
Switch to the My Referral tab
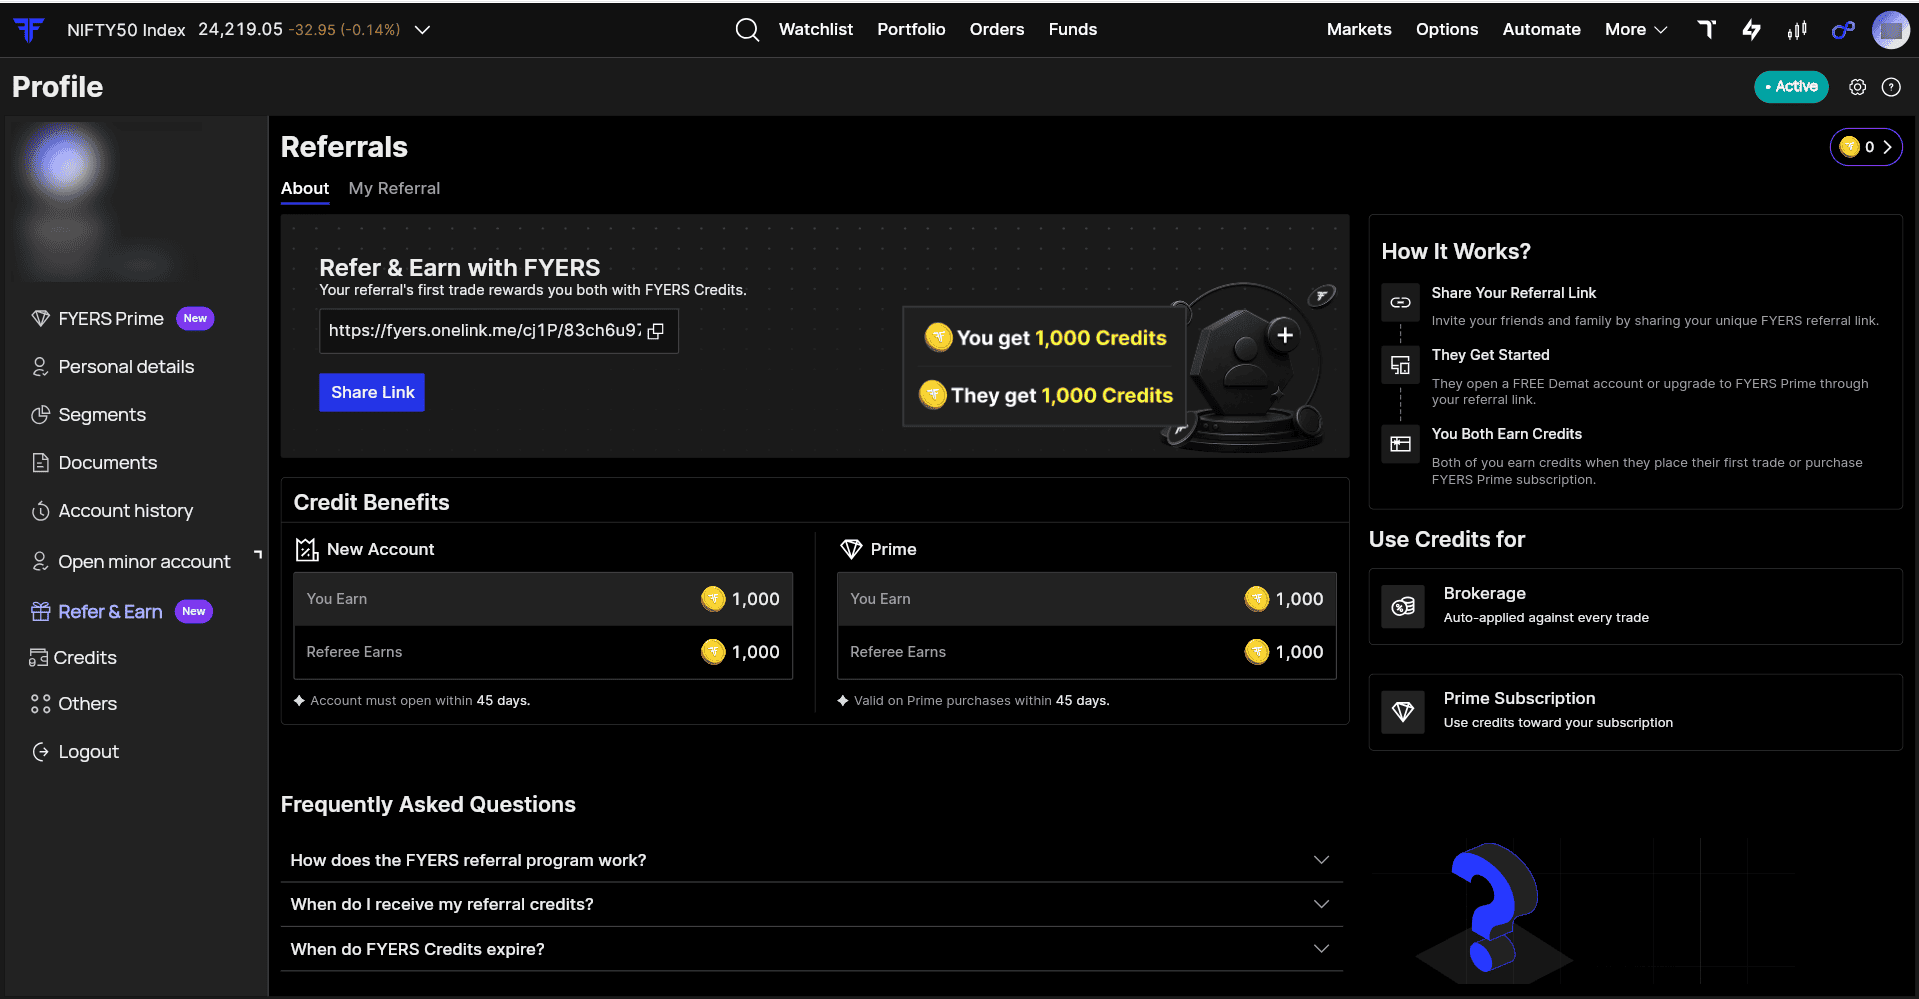click(394, 188)
